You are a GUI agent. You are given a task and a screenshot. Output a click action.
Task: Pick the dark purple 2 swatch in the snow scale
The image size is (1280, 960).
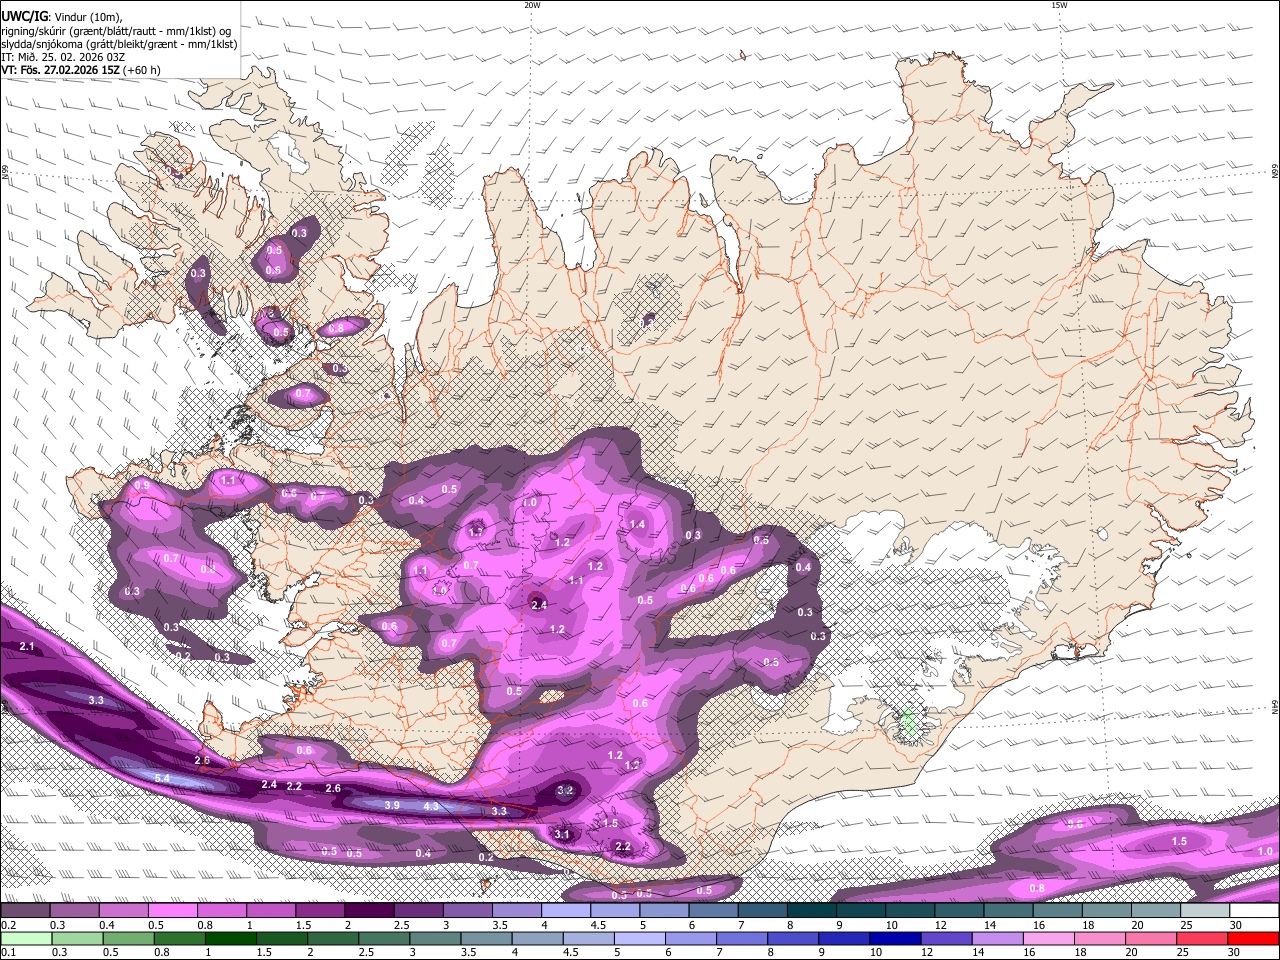coord(368,911)
